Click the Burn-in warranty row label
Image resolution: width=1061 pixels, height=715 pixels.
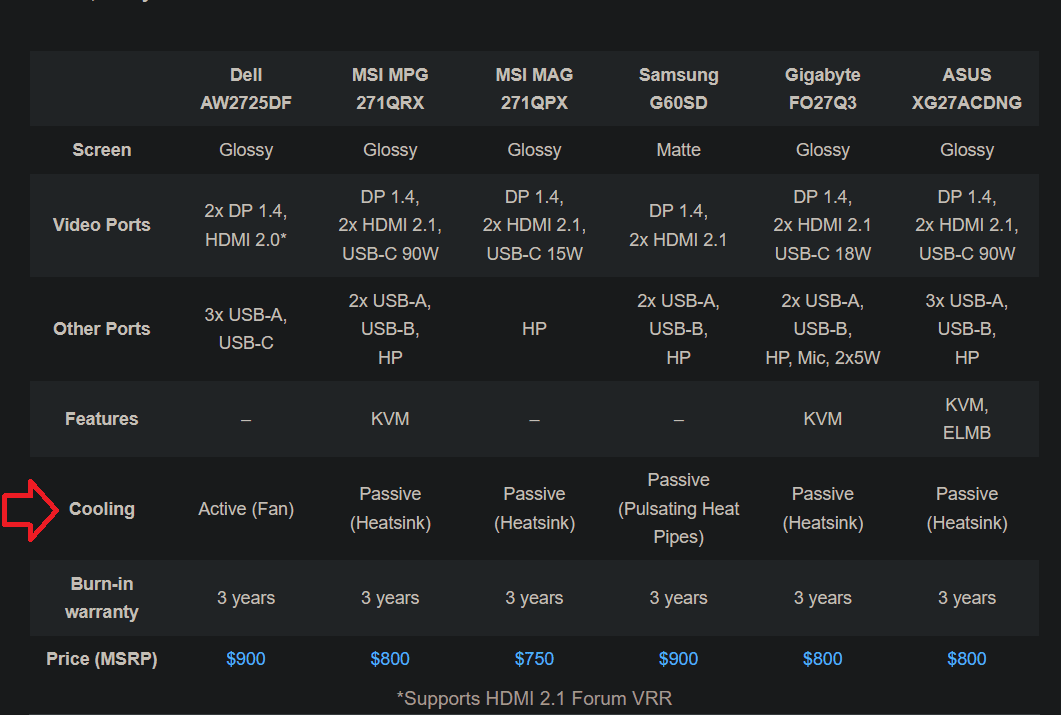(x=101, y=597)
